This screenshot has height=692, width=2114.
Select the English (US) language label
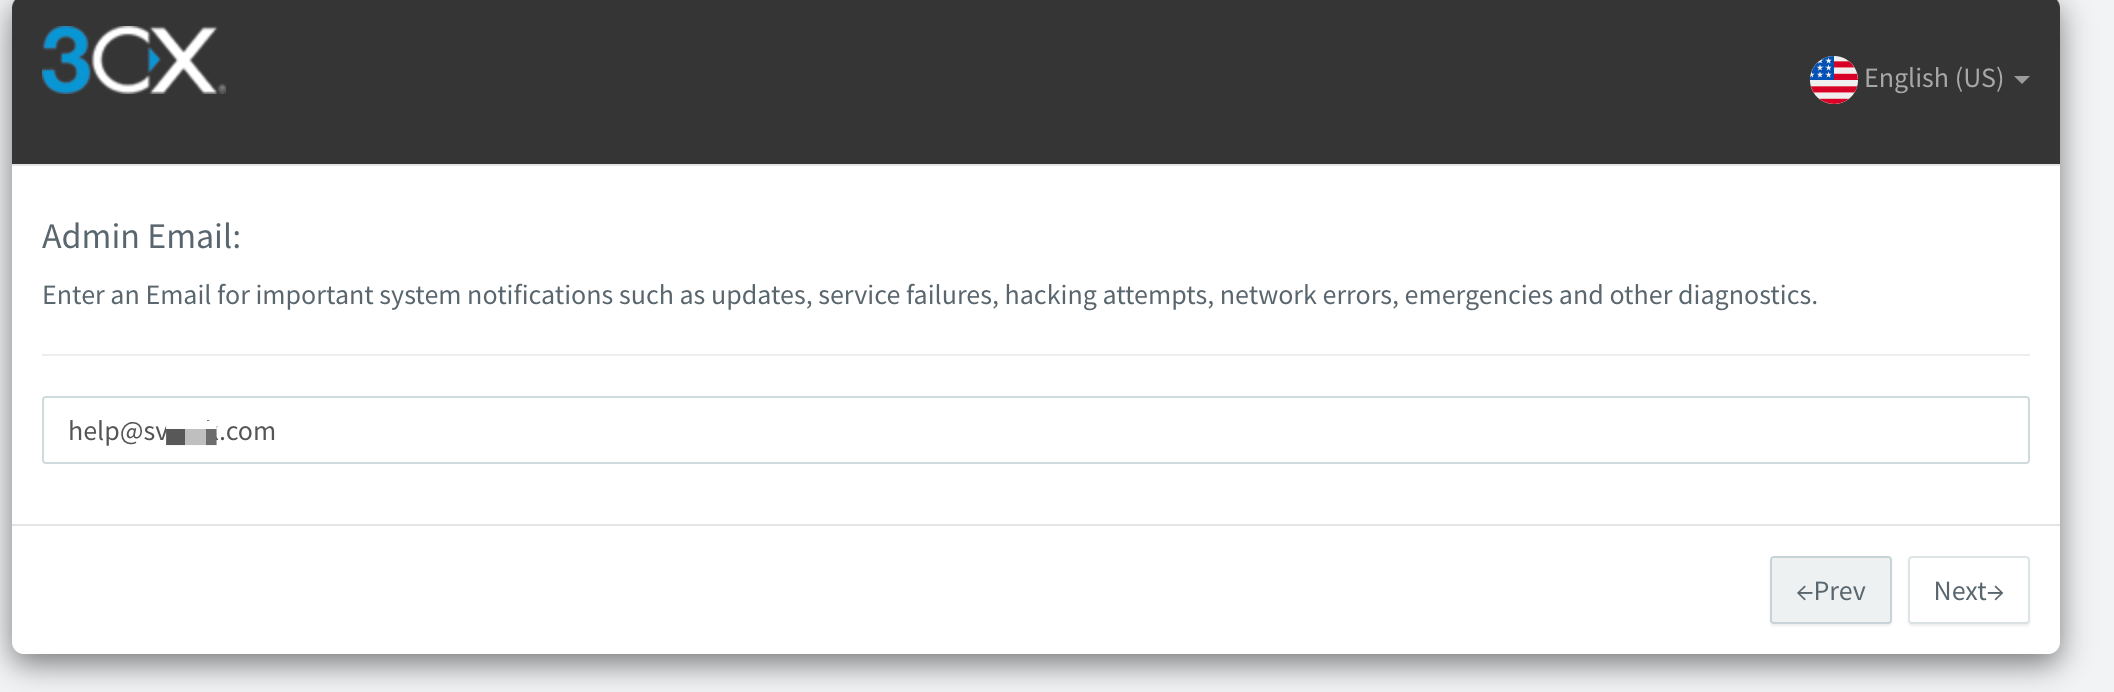point(1933,78)
